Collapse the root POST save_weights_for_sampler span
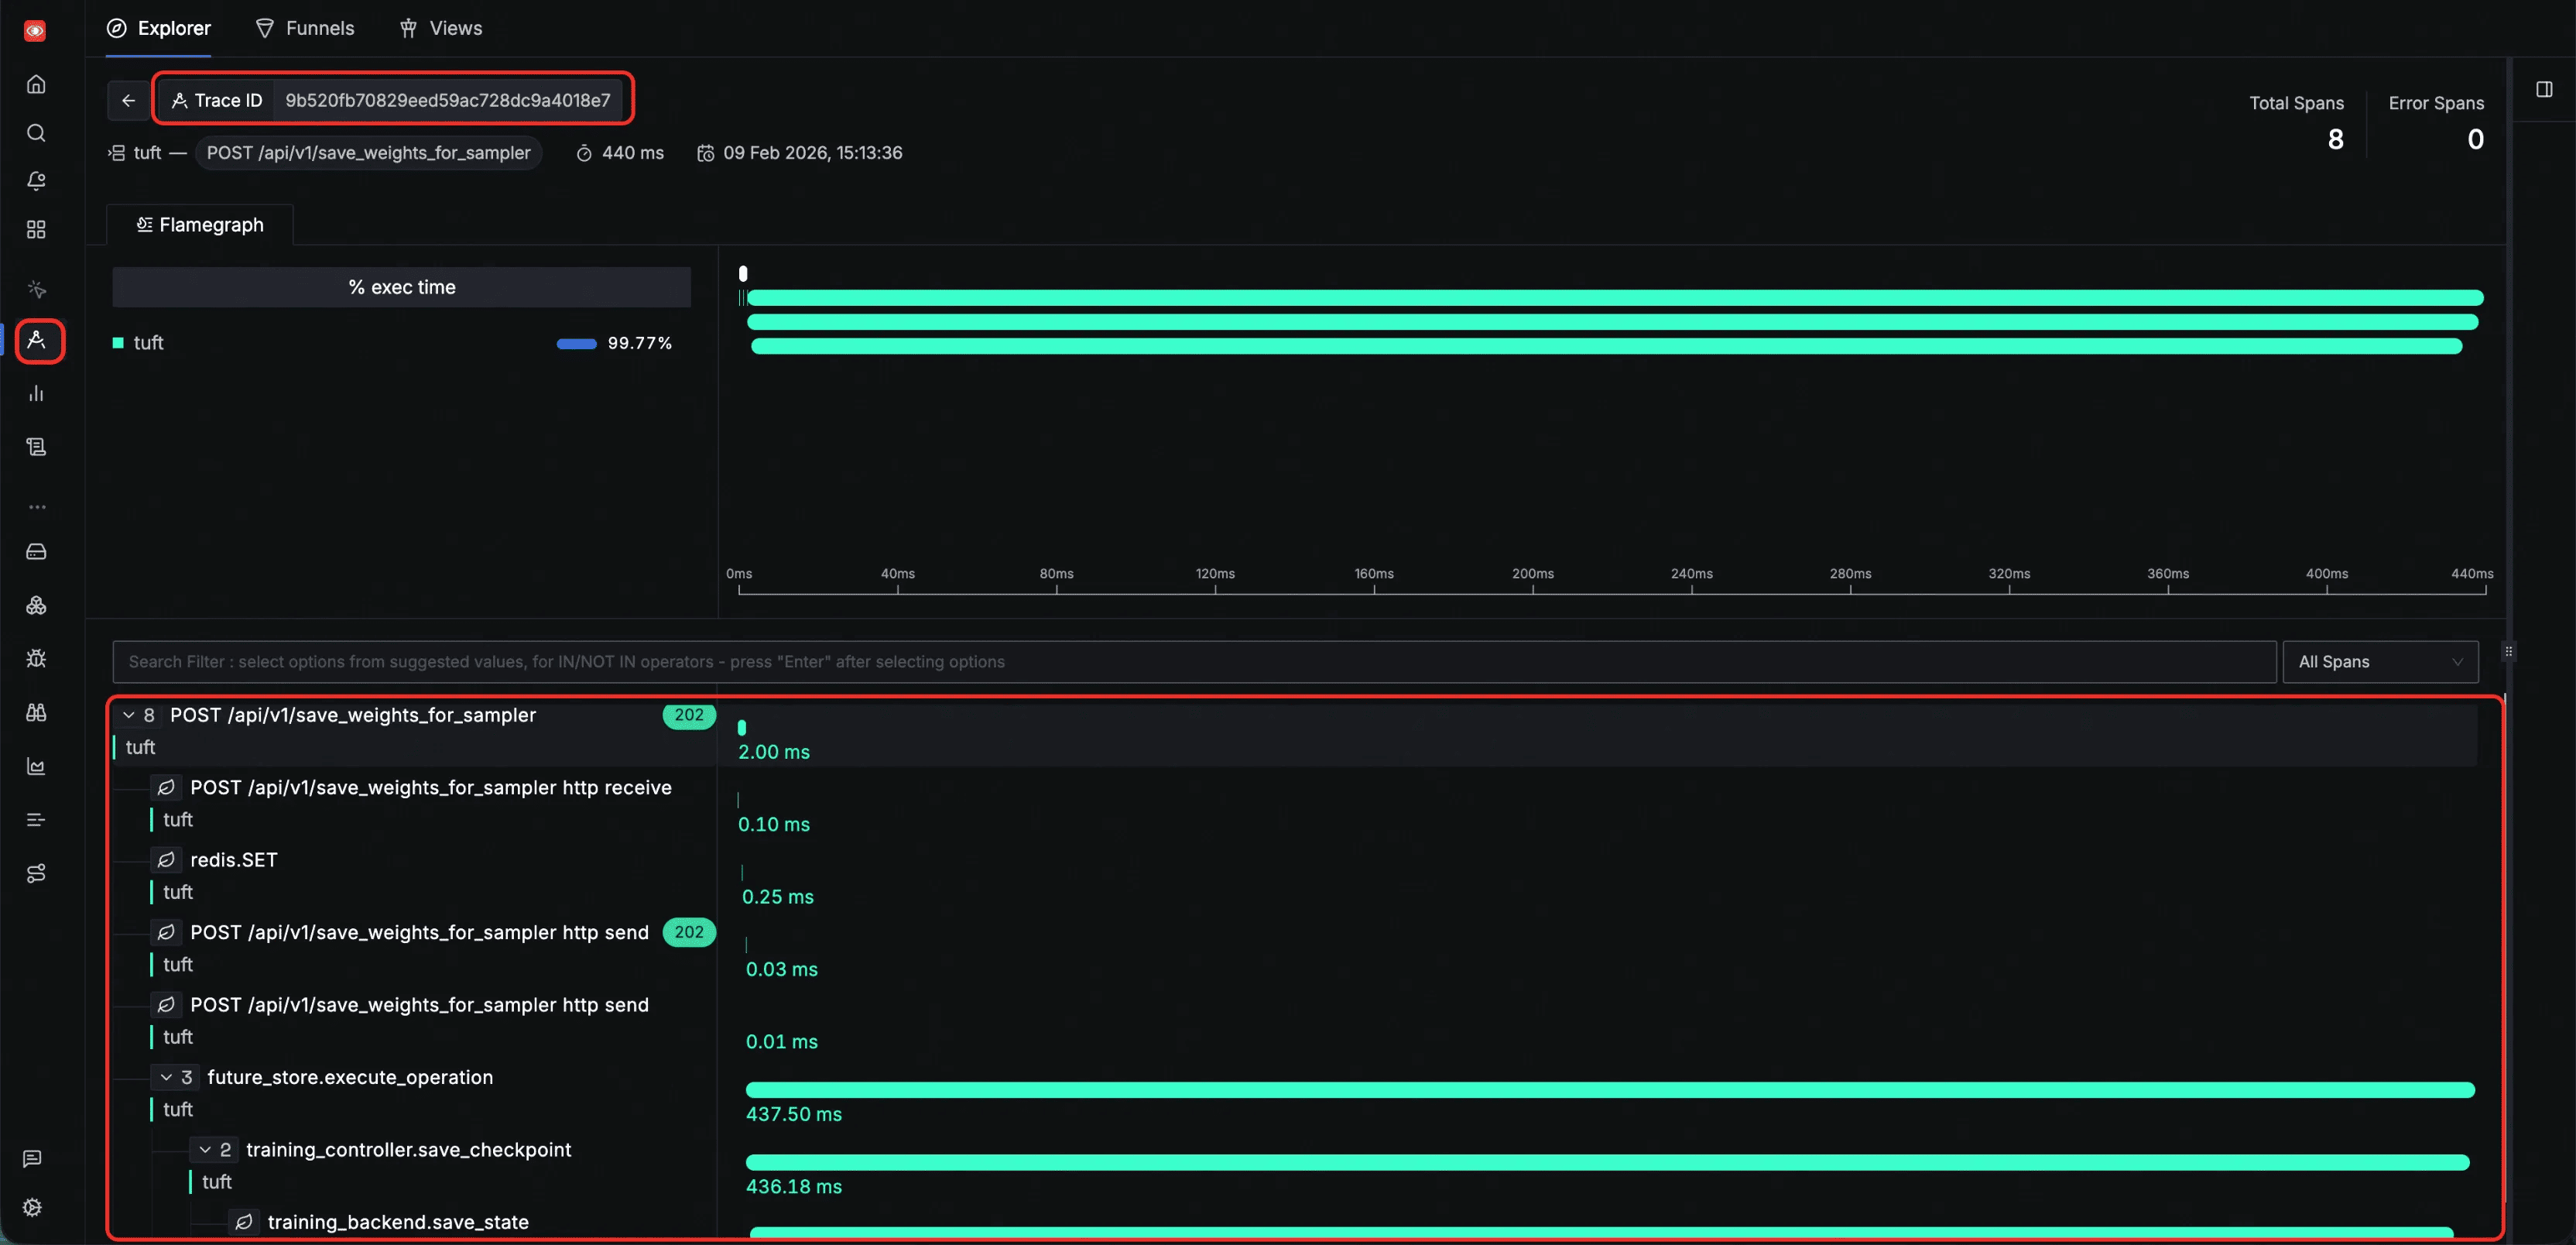Screen dimensions: 2576x1245 coord(129,715)
